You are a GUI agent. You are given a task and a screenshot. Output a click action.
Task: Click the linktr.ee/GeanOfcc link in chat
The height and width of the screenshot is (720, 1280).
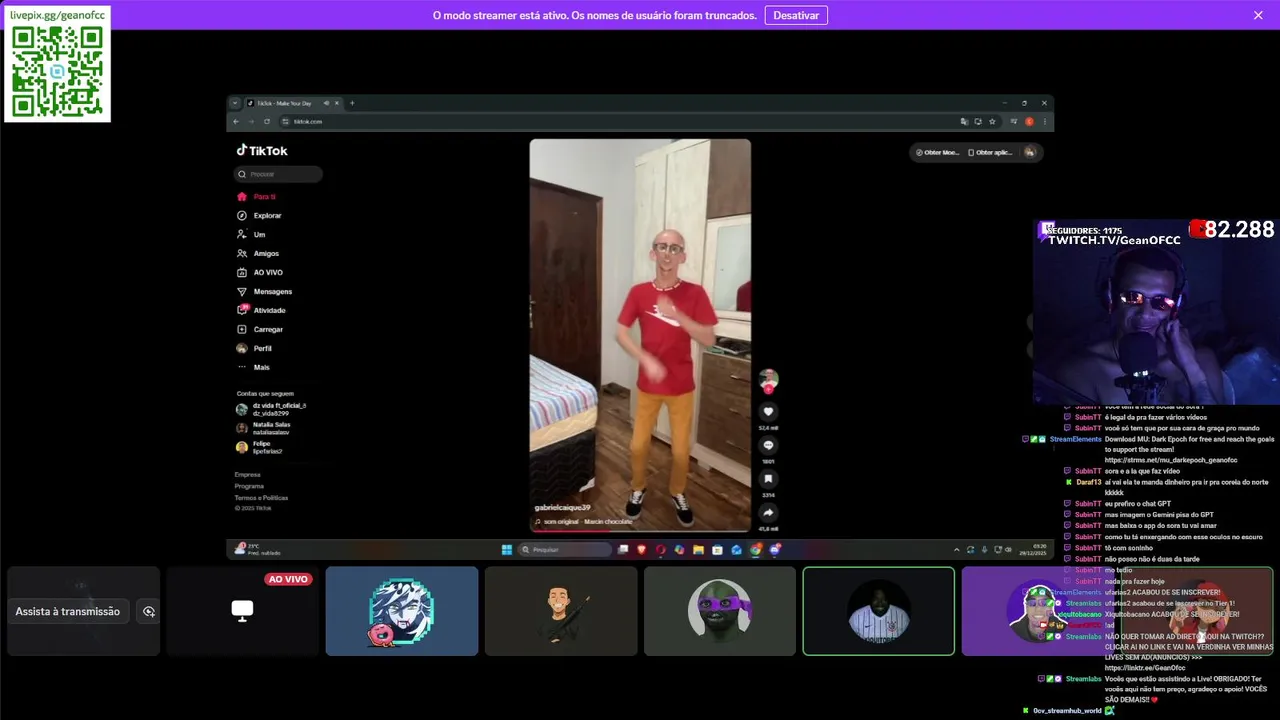pos(1145,668)
